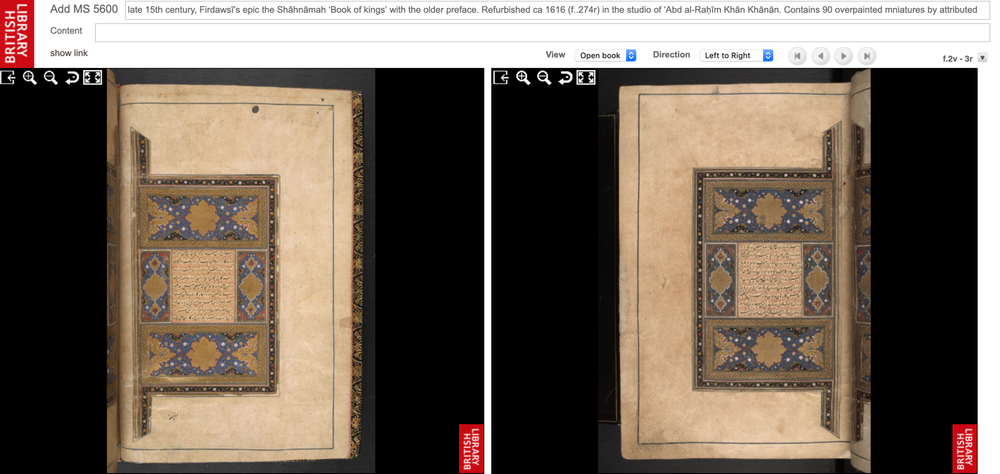Click the exit/back icon in right viewer
Screen dimensions: 1000x474
point(501,78)
